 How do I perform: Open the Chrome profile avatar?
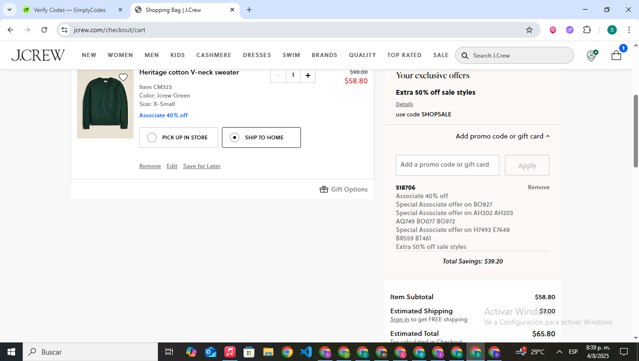click(x=612, y=30)
